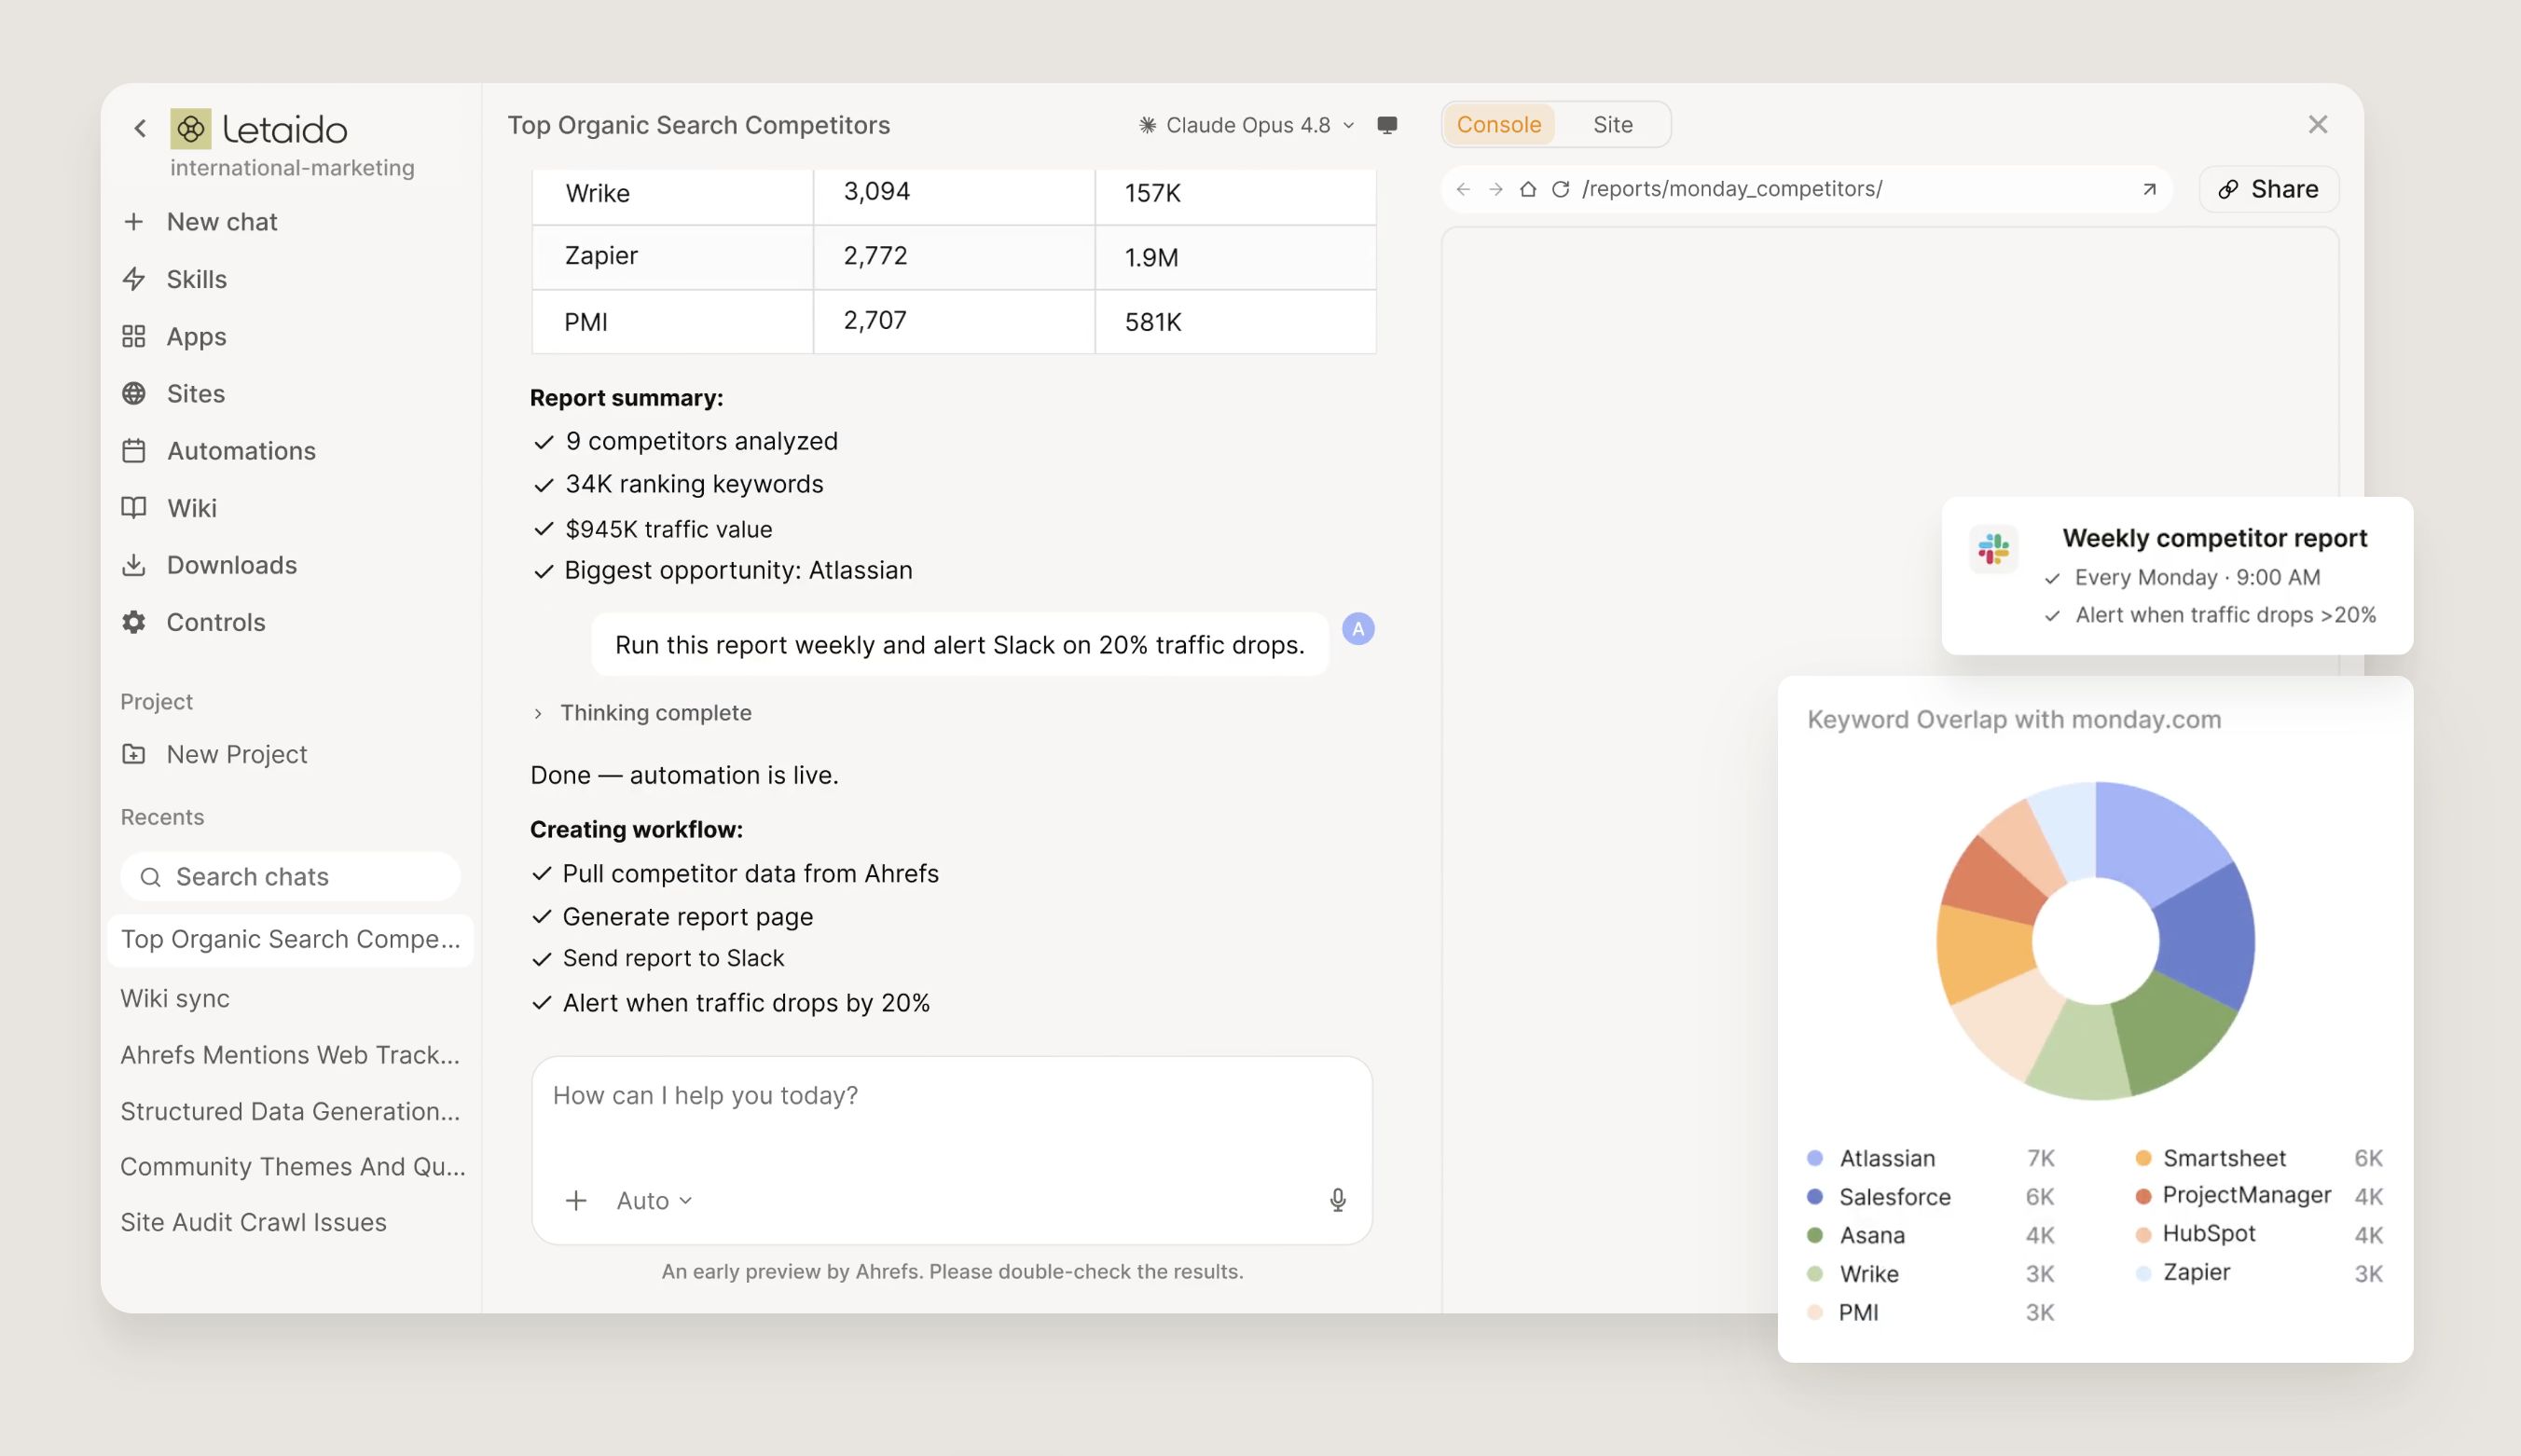2521x1456 pixels.
Task: Close the preview panel with X
Action: click(x=2317, y=124)
